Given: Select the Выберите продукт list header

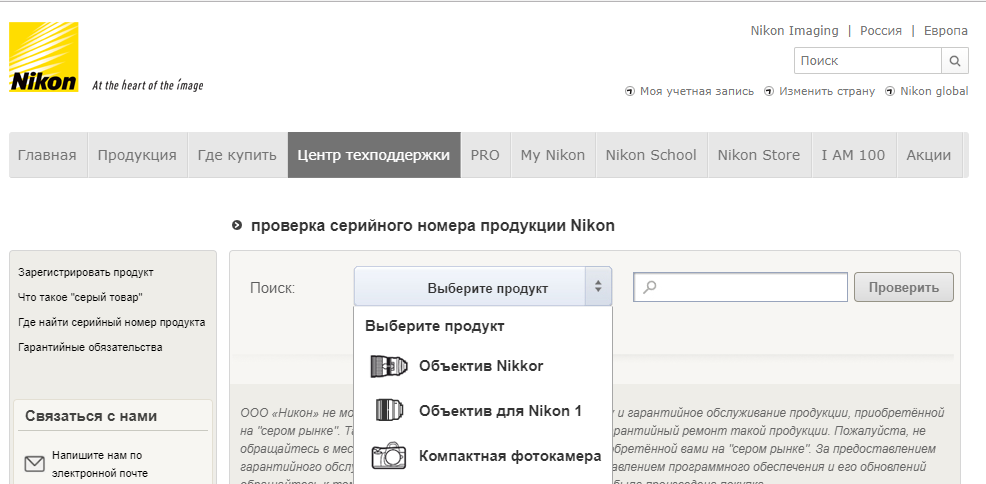Looking at the screenshot, I should click(x=435, y=326).
